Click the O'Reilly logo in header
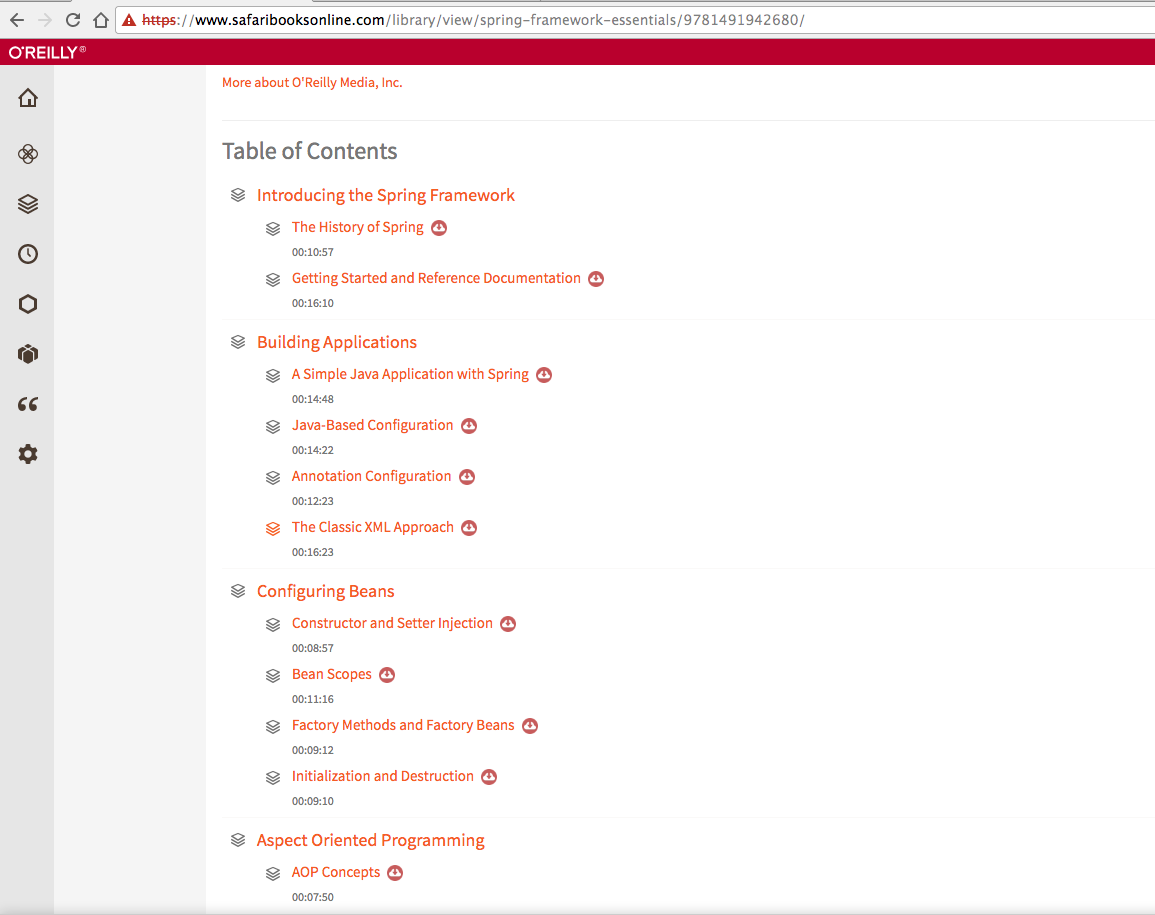This screenshot has height=915, width=1155. (x=47, y=52)
